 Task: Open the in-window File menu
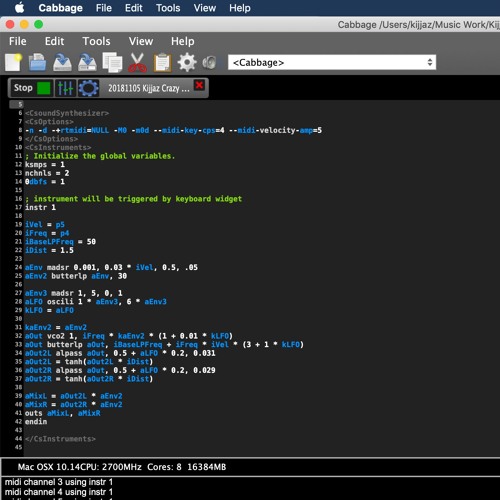18,41
